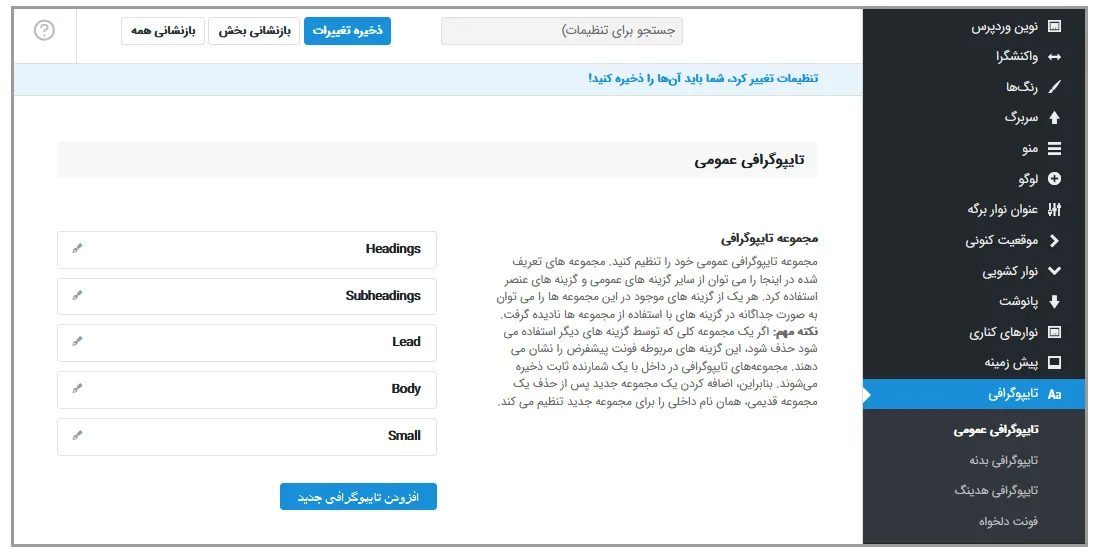1100x553 pixels.
Task: Expand the Body typography set
Action: (247, 389)
